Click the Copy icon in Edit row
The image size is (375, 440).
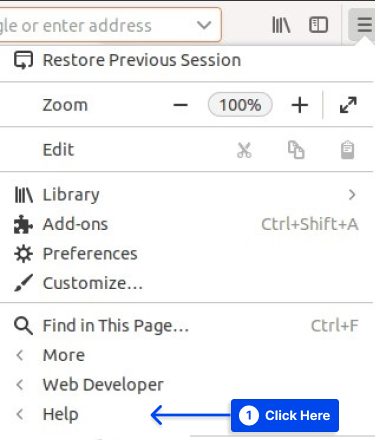[x=296, y=150]
